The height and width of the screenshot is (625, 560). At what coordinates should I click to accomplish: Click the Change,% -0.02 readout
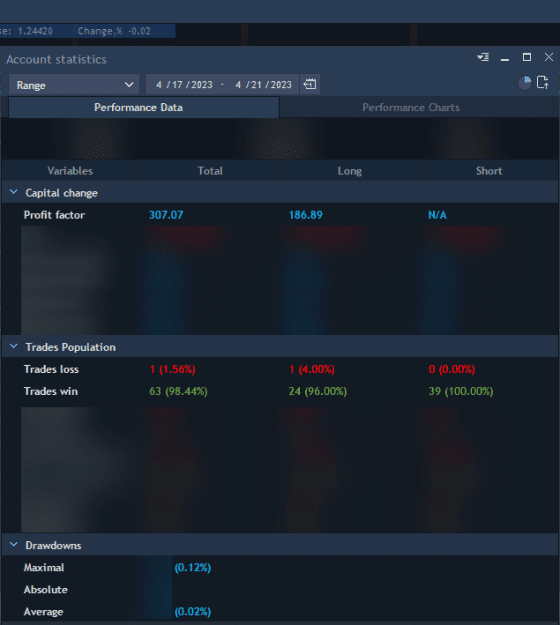click(114, 31)
